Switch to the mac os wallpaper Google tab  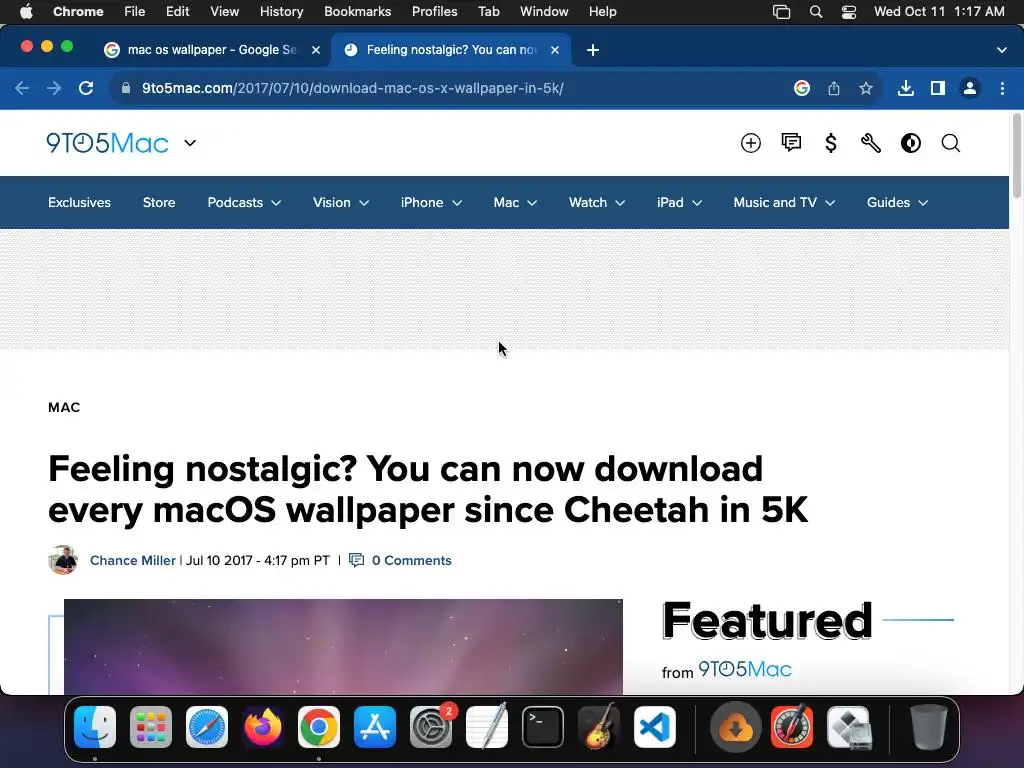pyautogui.click(x=212, y=50)
